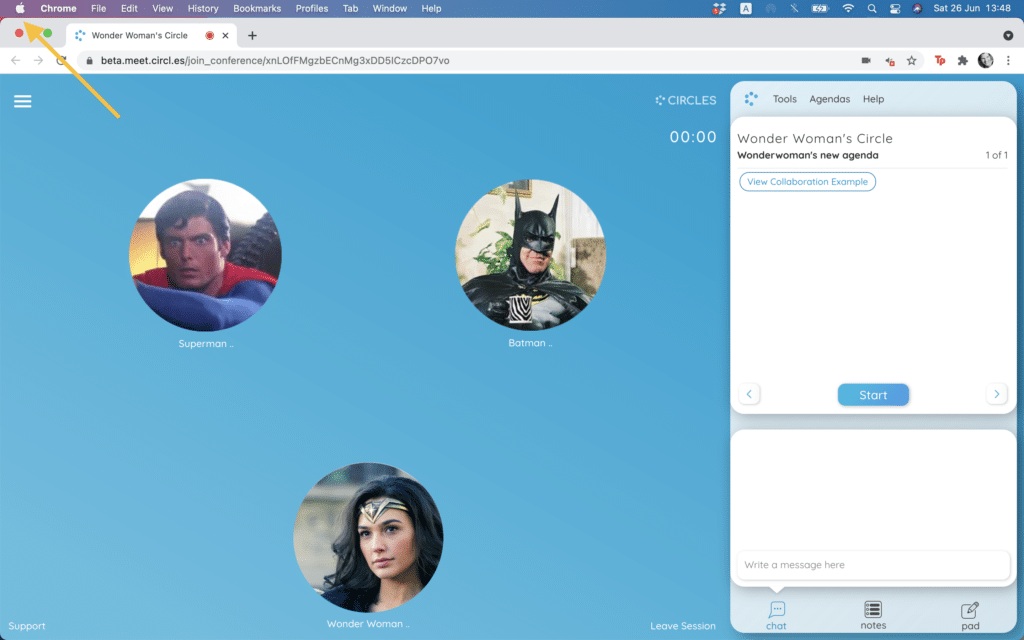Open Chrome's History menu
Image resolution: width=1024 pixels, height=640 pixels.
click(203, 8)
